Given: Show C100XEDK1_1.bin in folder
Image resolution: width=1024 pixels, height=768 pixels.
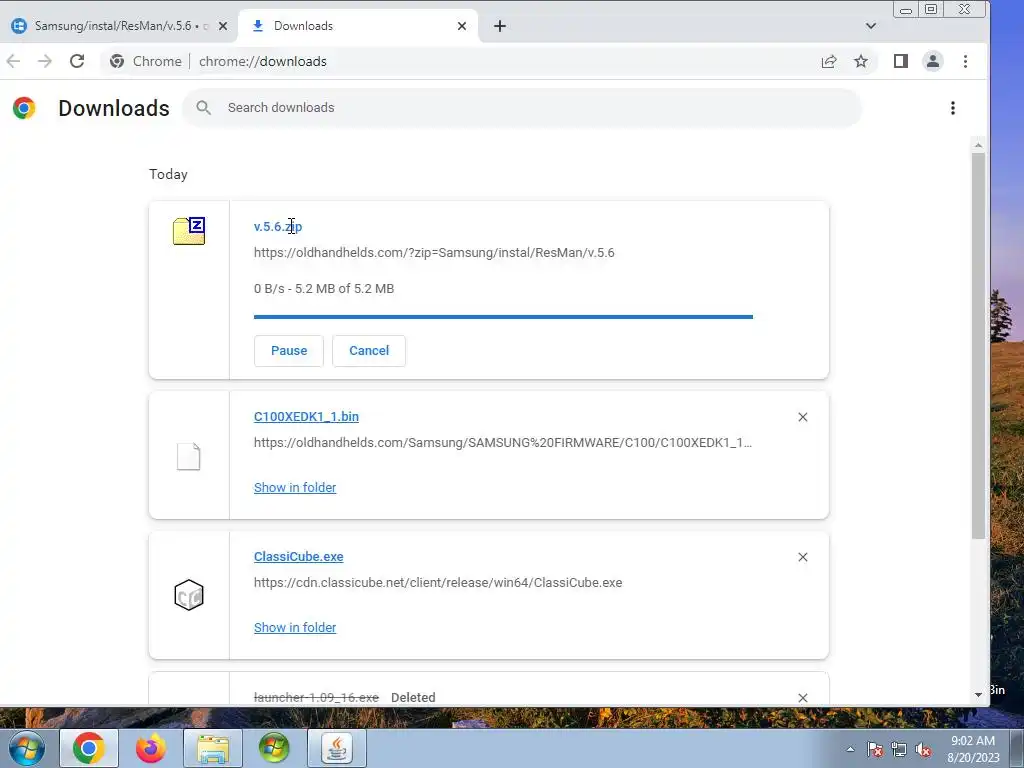Looking at the screenshot, I should coord(295,487).
